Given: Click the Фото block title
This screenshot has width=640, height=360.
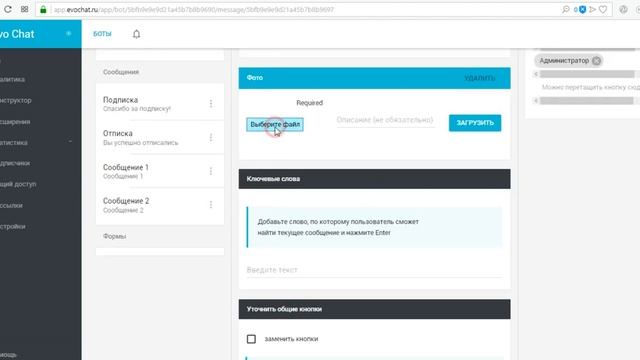Looking at the screenshot, I should pyautogui.click(x=255, y=78).
